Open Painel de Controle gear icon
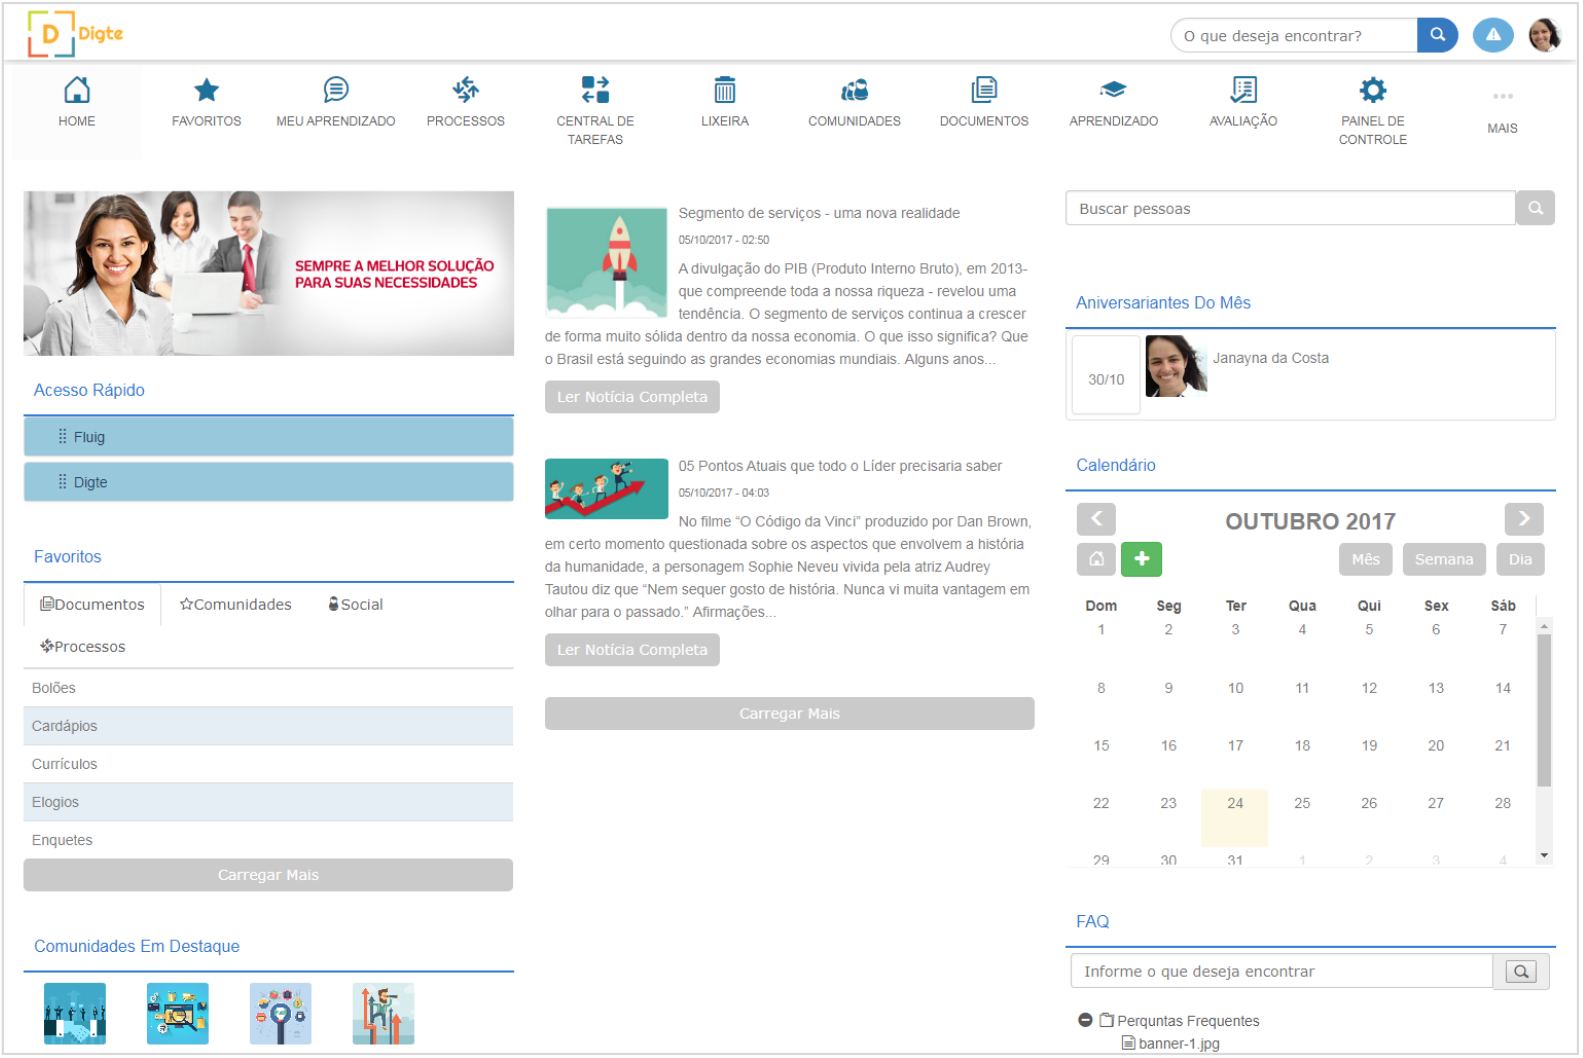The width and height of the screenshot is (1583, 1058). tap(1372, 92)
